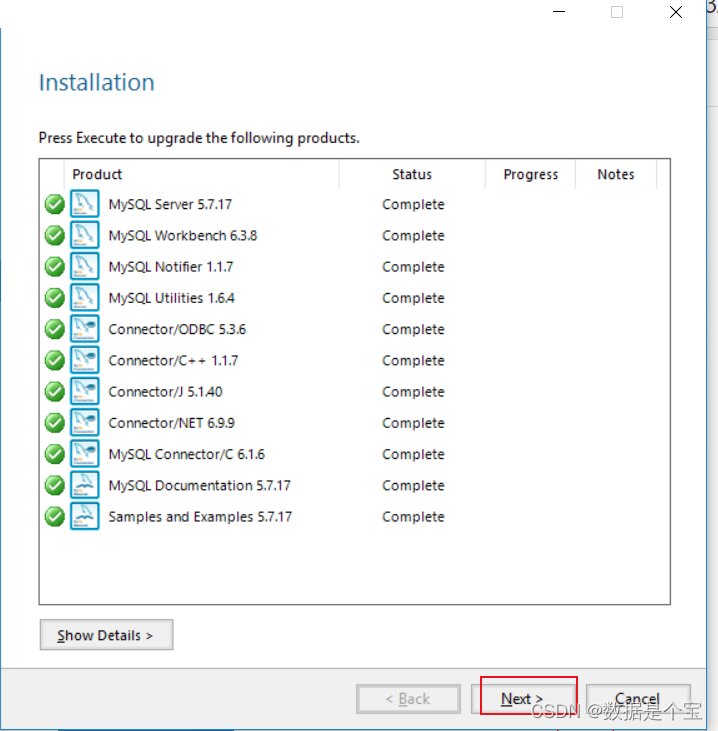This screenshot has width=718, height=731.
Task: Click green checkmark beside Connector/J 5.1.40
Action: (55, 392)
